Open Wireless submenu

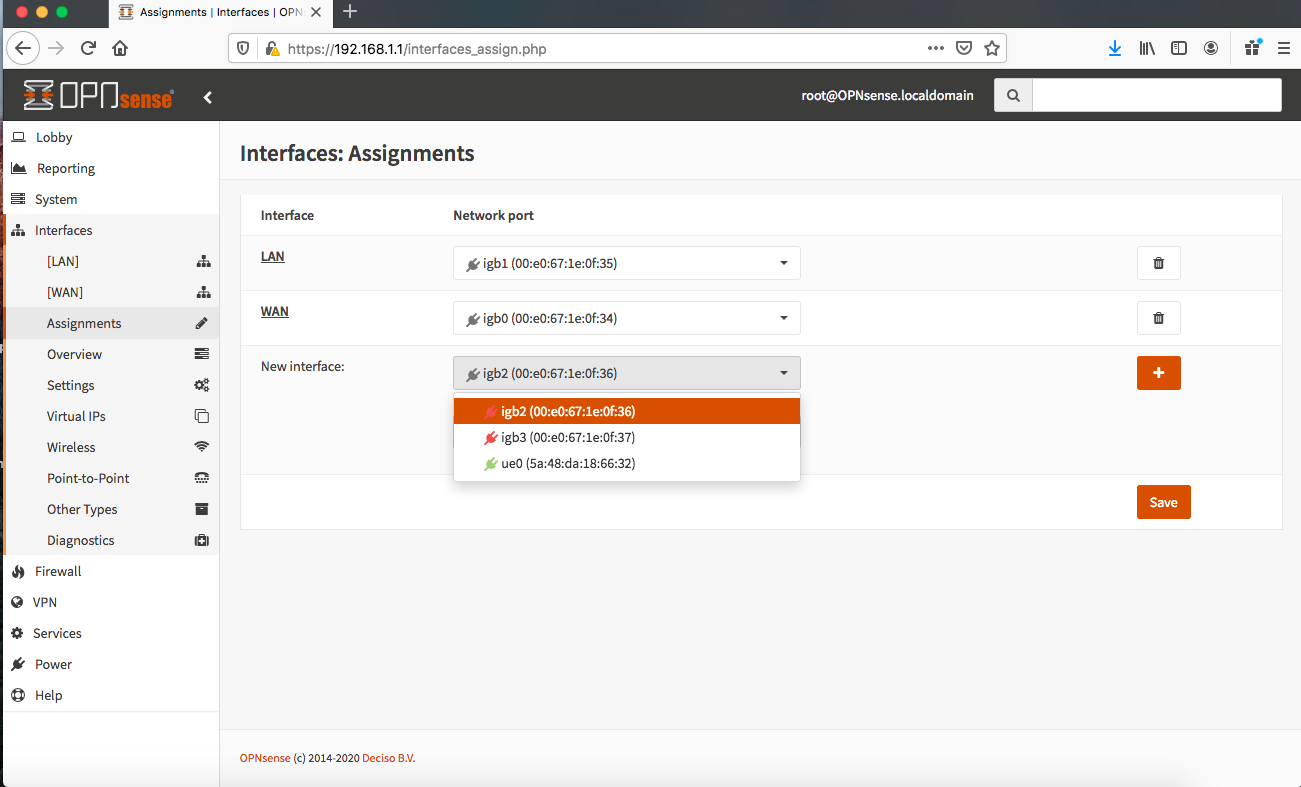(x=110, y=447)
